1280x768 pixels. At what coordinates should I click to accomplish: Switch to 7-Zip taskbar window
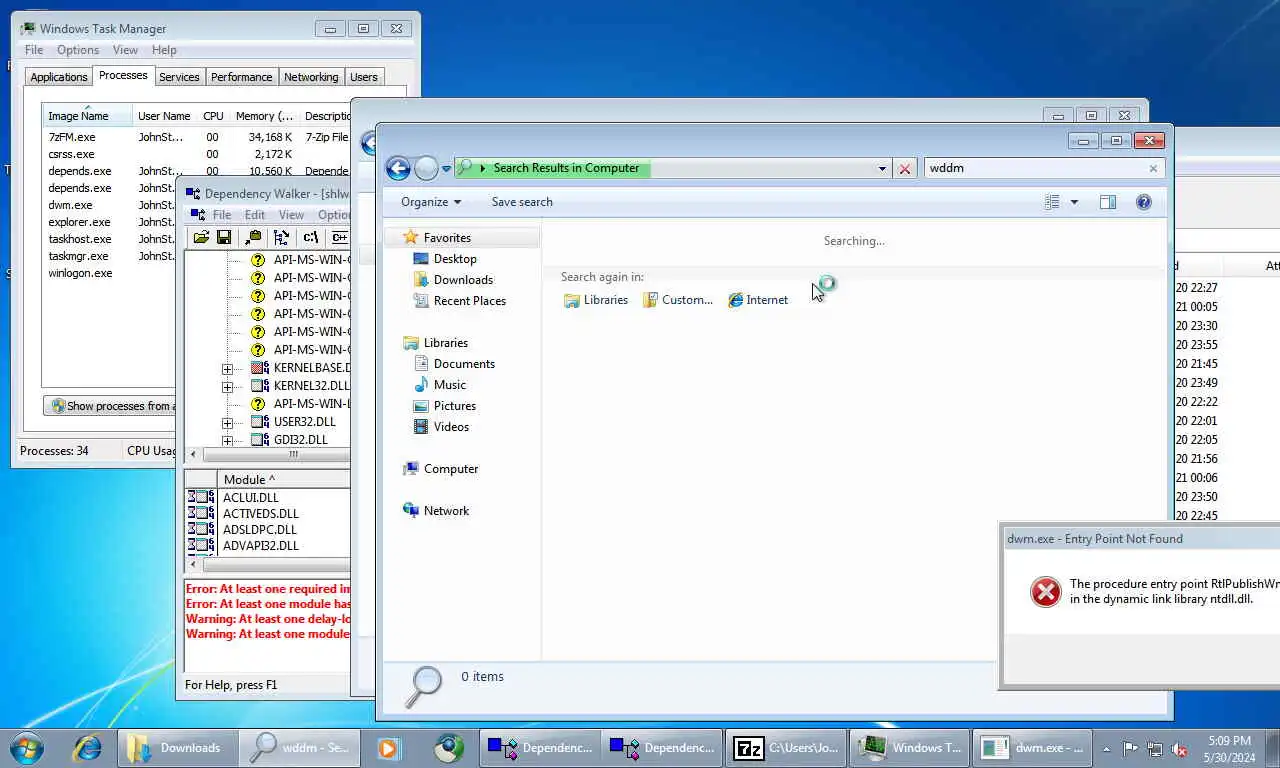(x=785, y=747)
